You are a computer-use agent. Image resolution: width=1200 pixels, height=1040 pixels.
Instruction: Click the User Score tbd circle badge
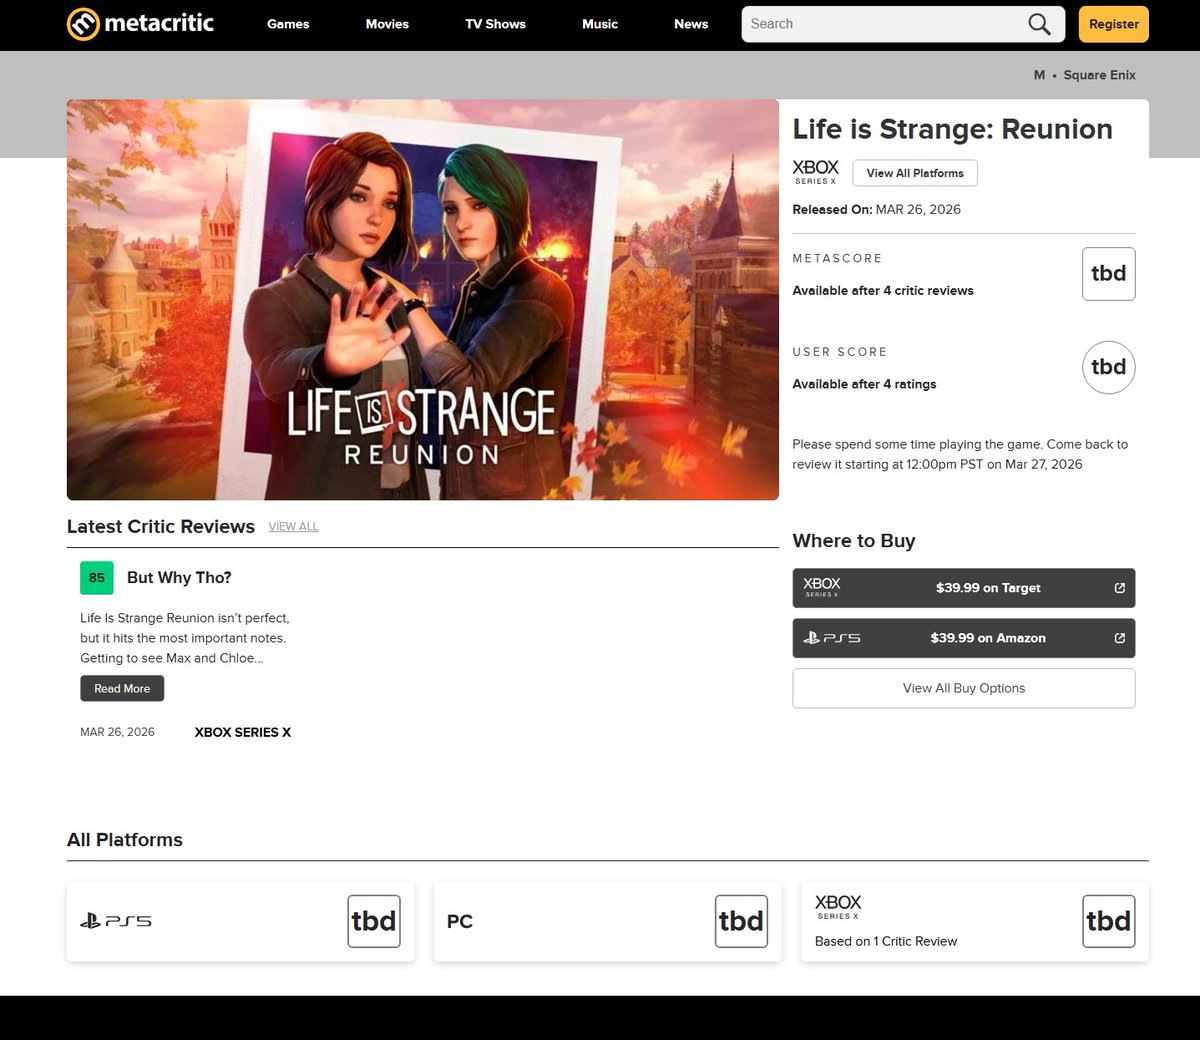point(1108,367)
